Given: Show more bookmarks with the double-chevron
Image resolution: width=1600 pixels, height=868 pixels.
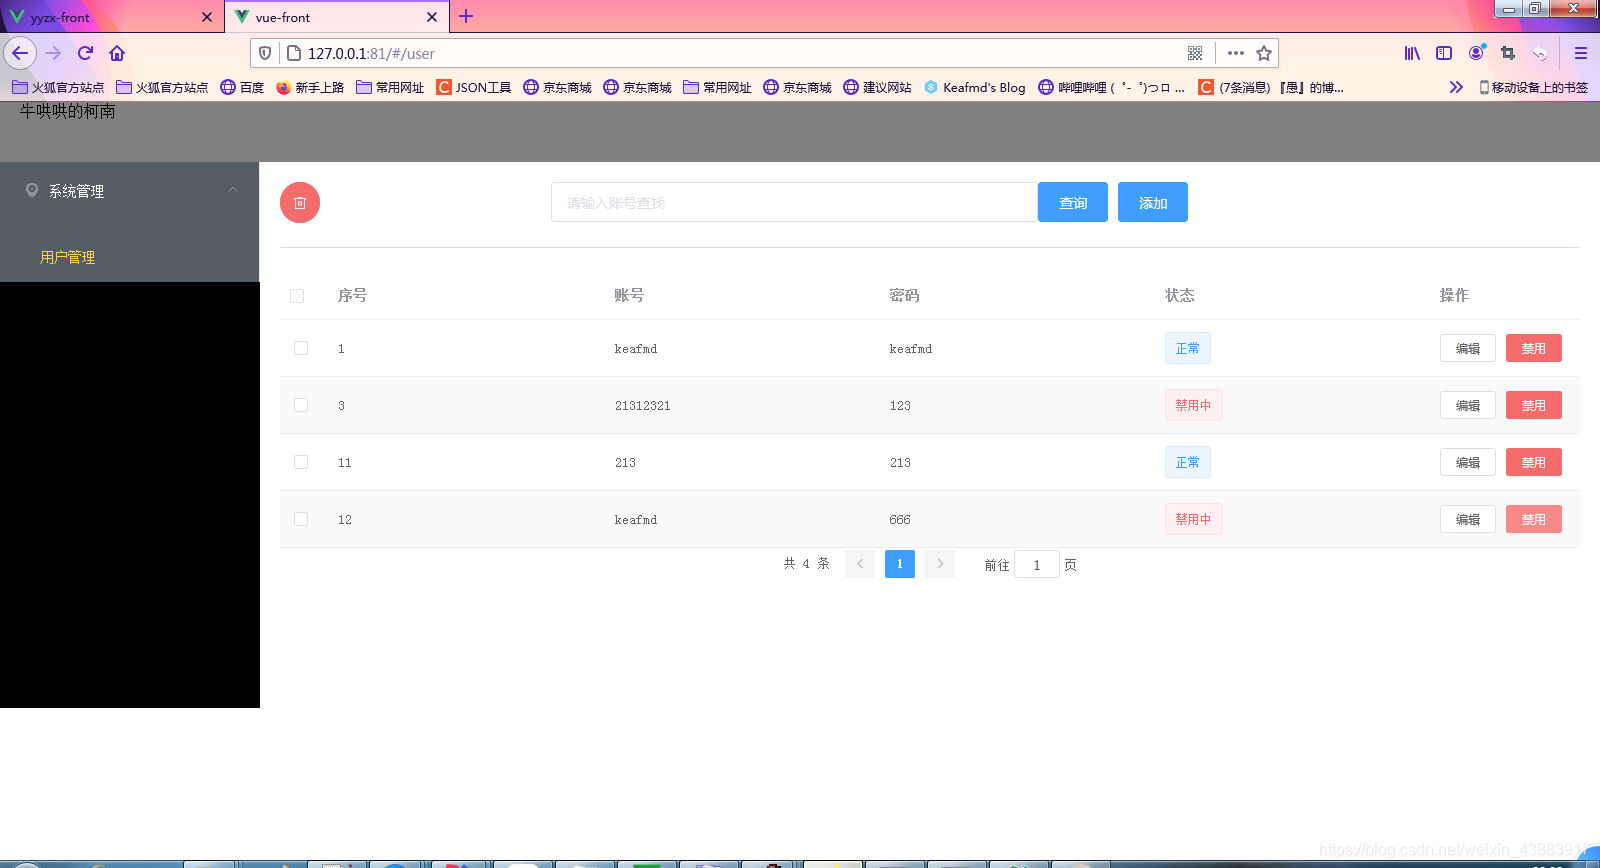Looking at the screenshot, I should click(x=1456, y=87).
